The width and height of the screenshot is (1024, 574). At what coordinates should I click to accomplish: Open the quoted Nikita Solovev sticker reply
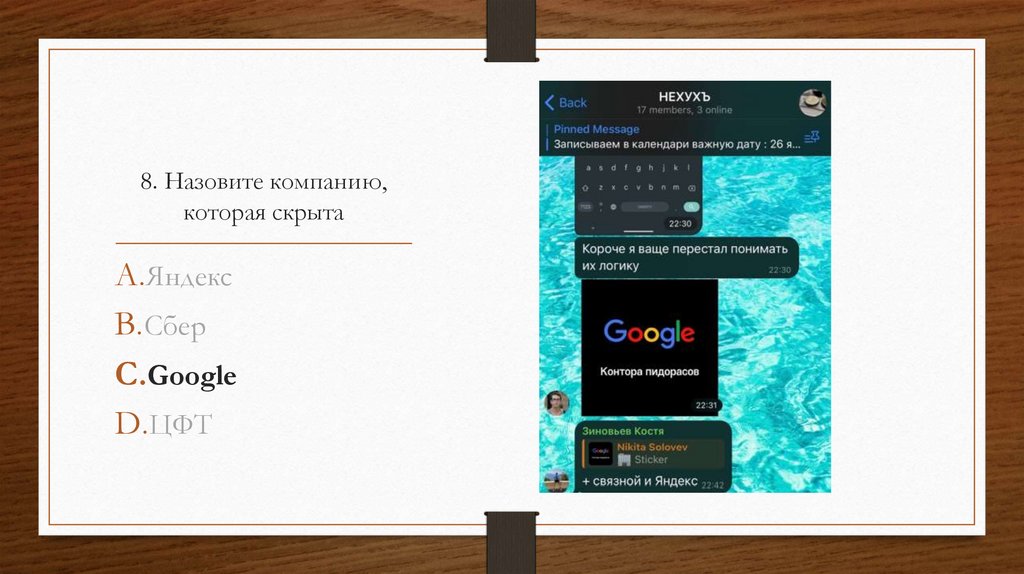(653, 453)
